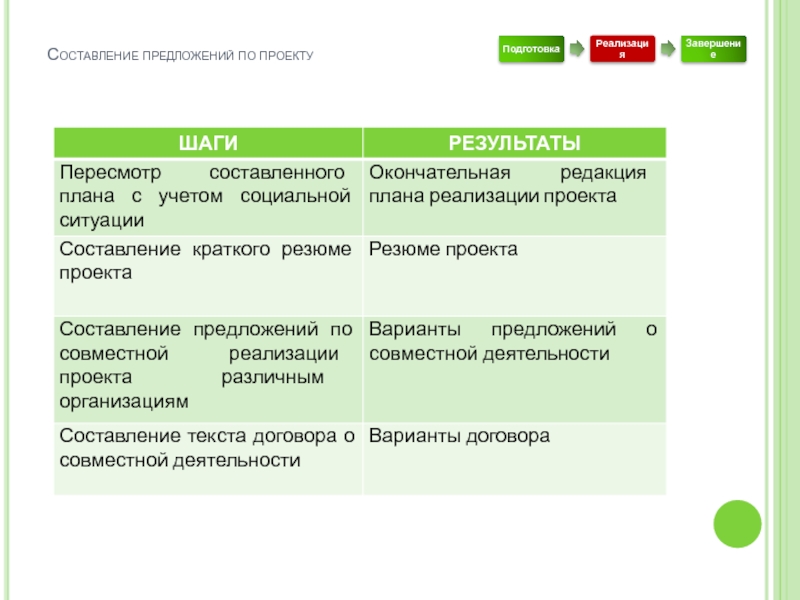Click arrow between Подготовка and Реализация
The image size is (800, 600).
pos(577,49)
